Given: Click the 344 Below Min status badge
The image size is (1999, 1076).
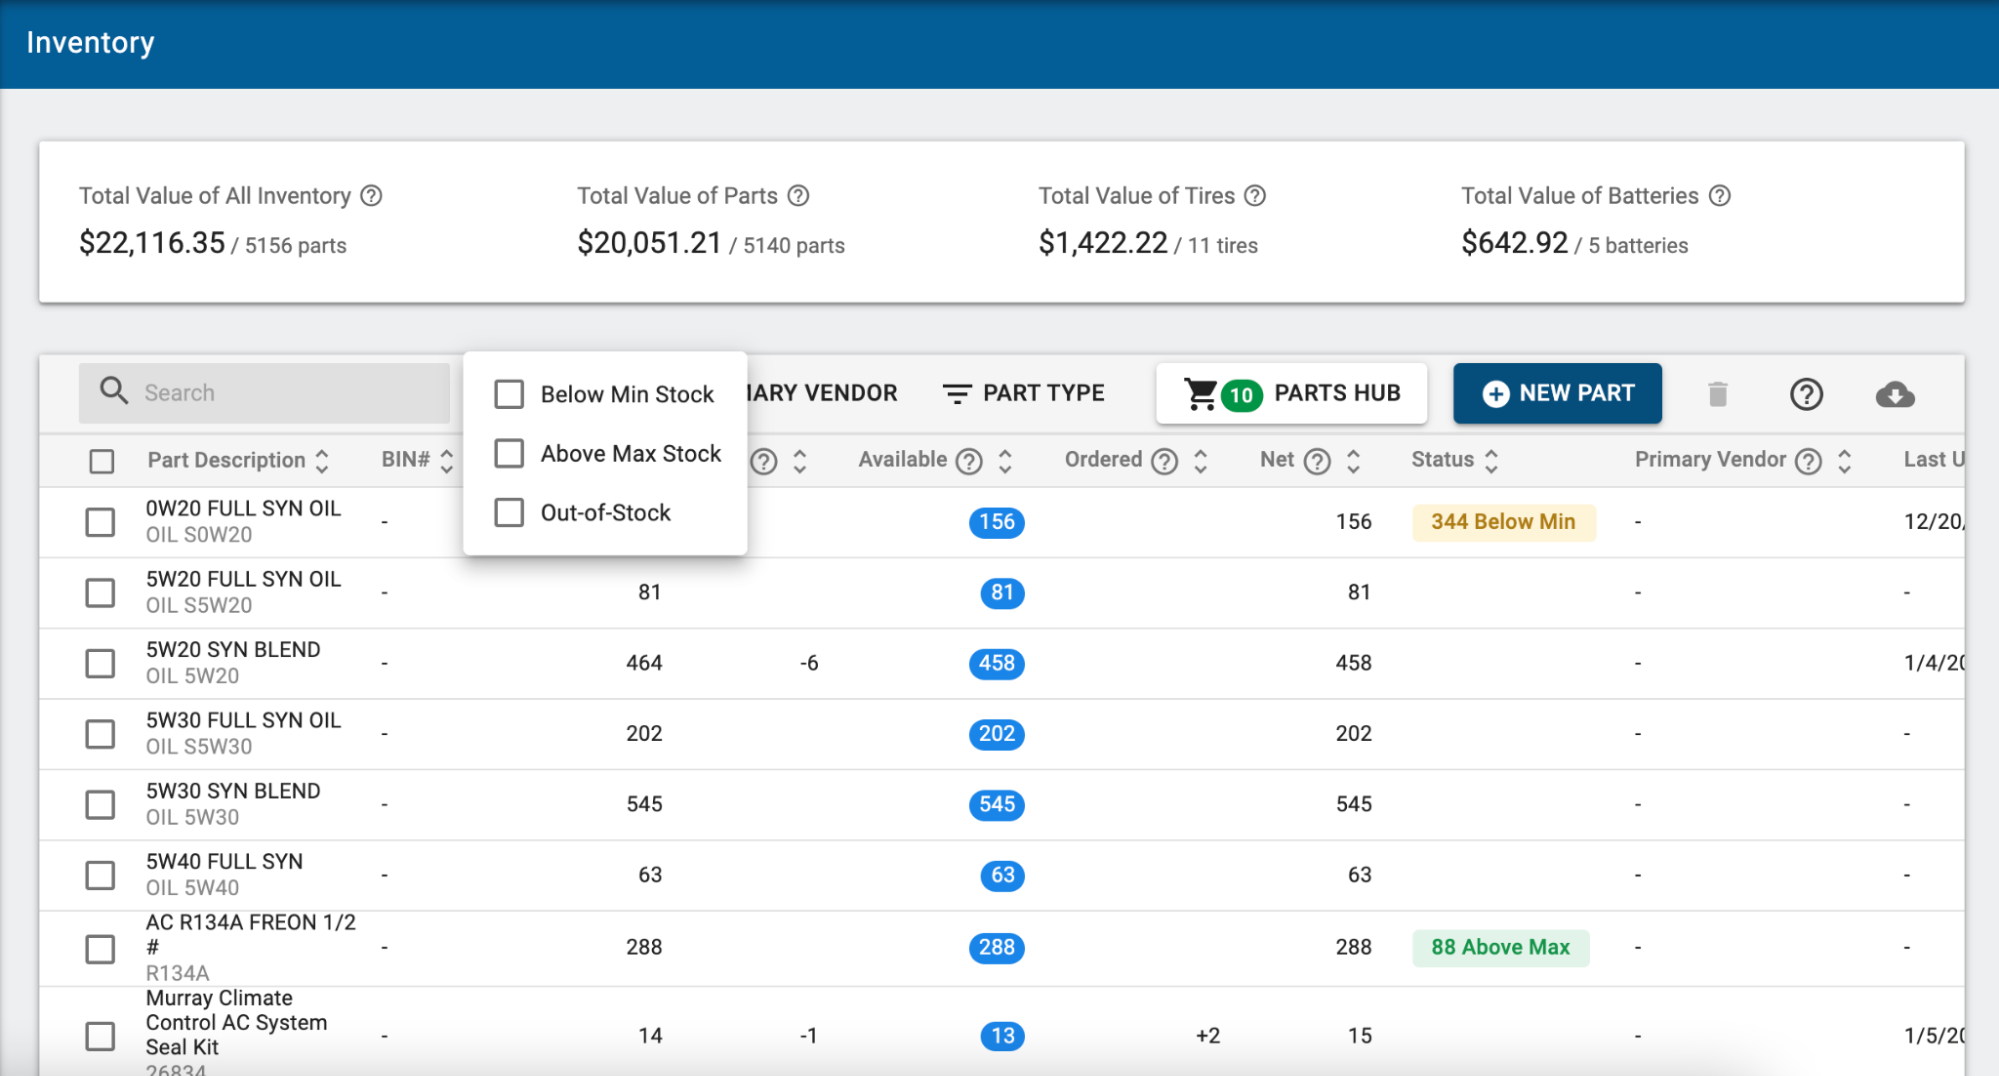Looking at the screenshot, I should tap(1503, 521).
